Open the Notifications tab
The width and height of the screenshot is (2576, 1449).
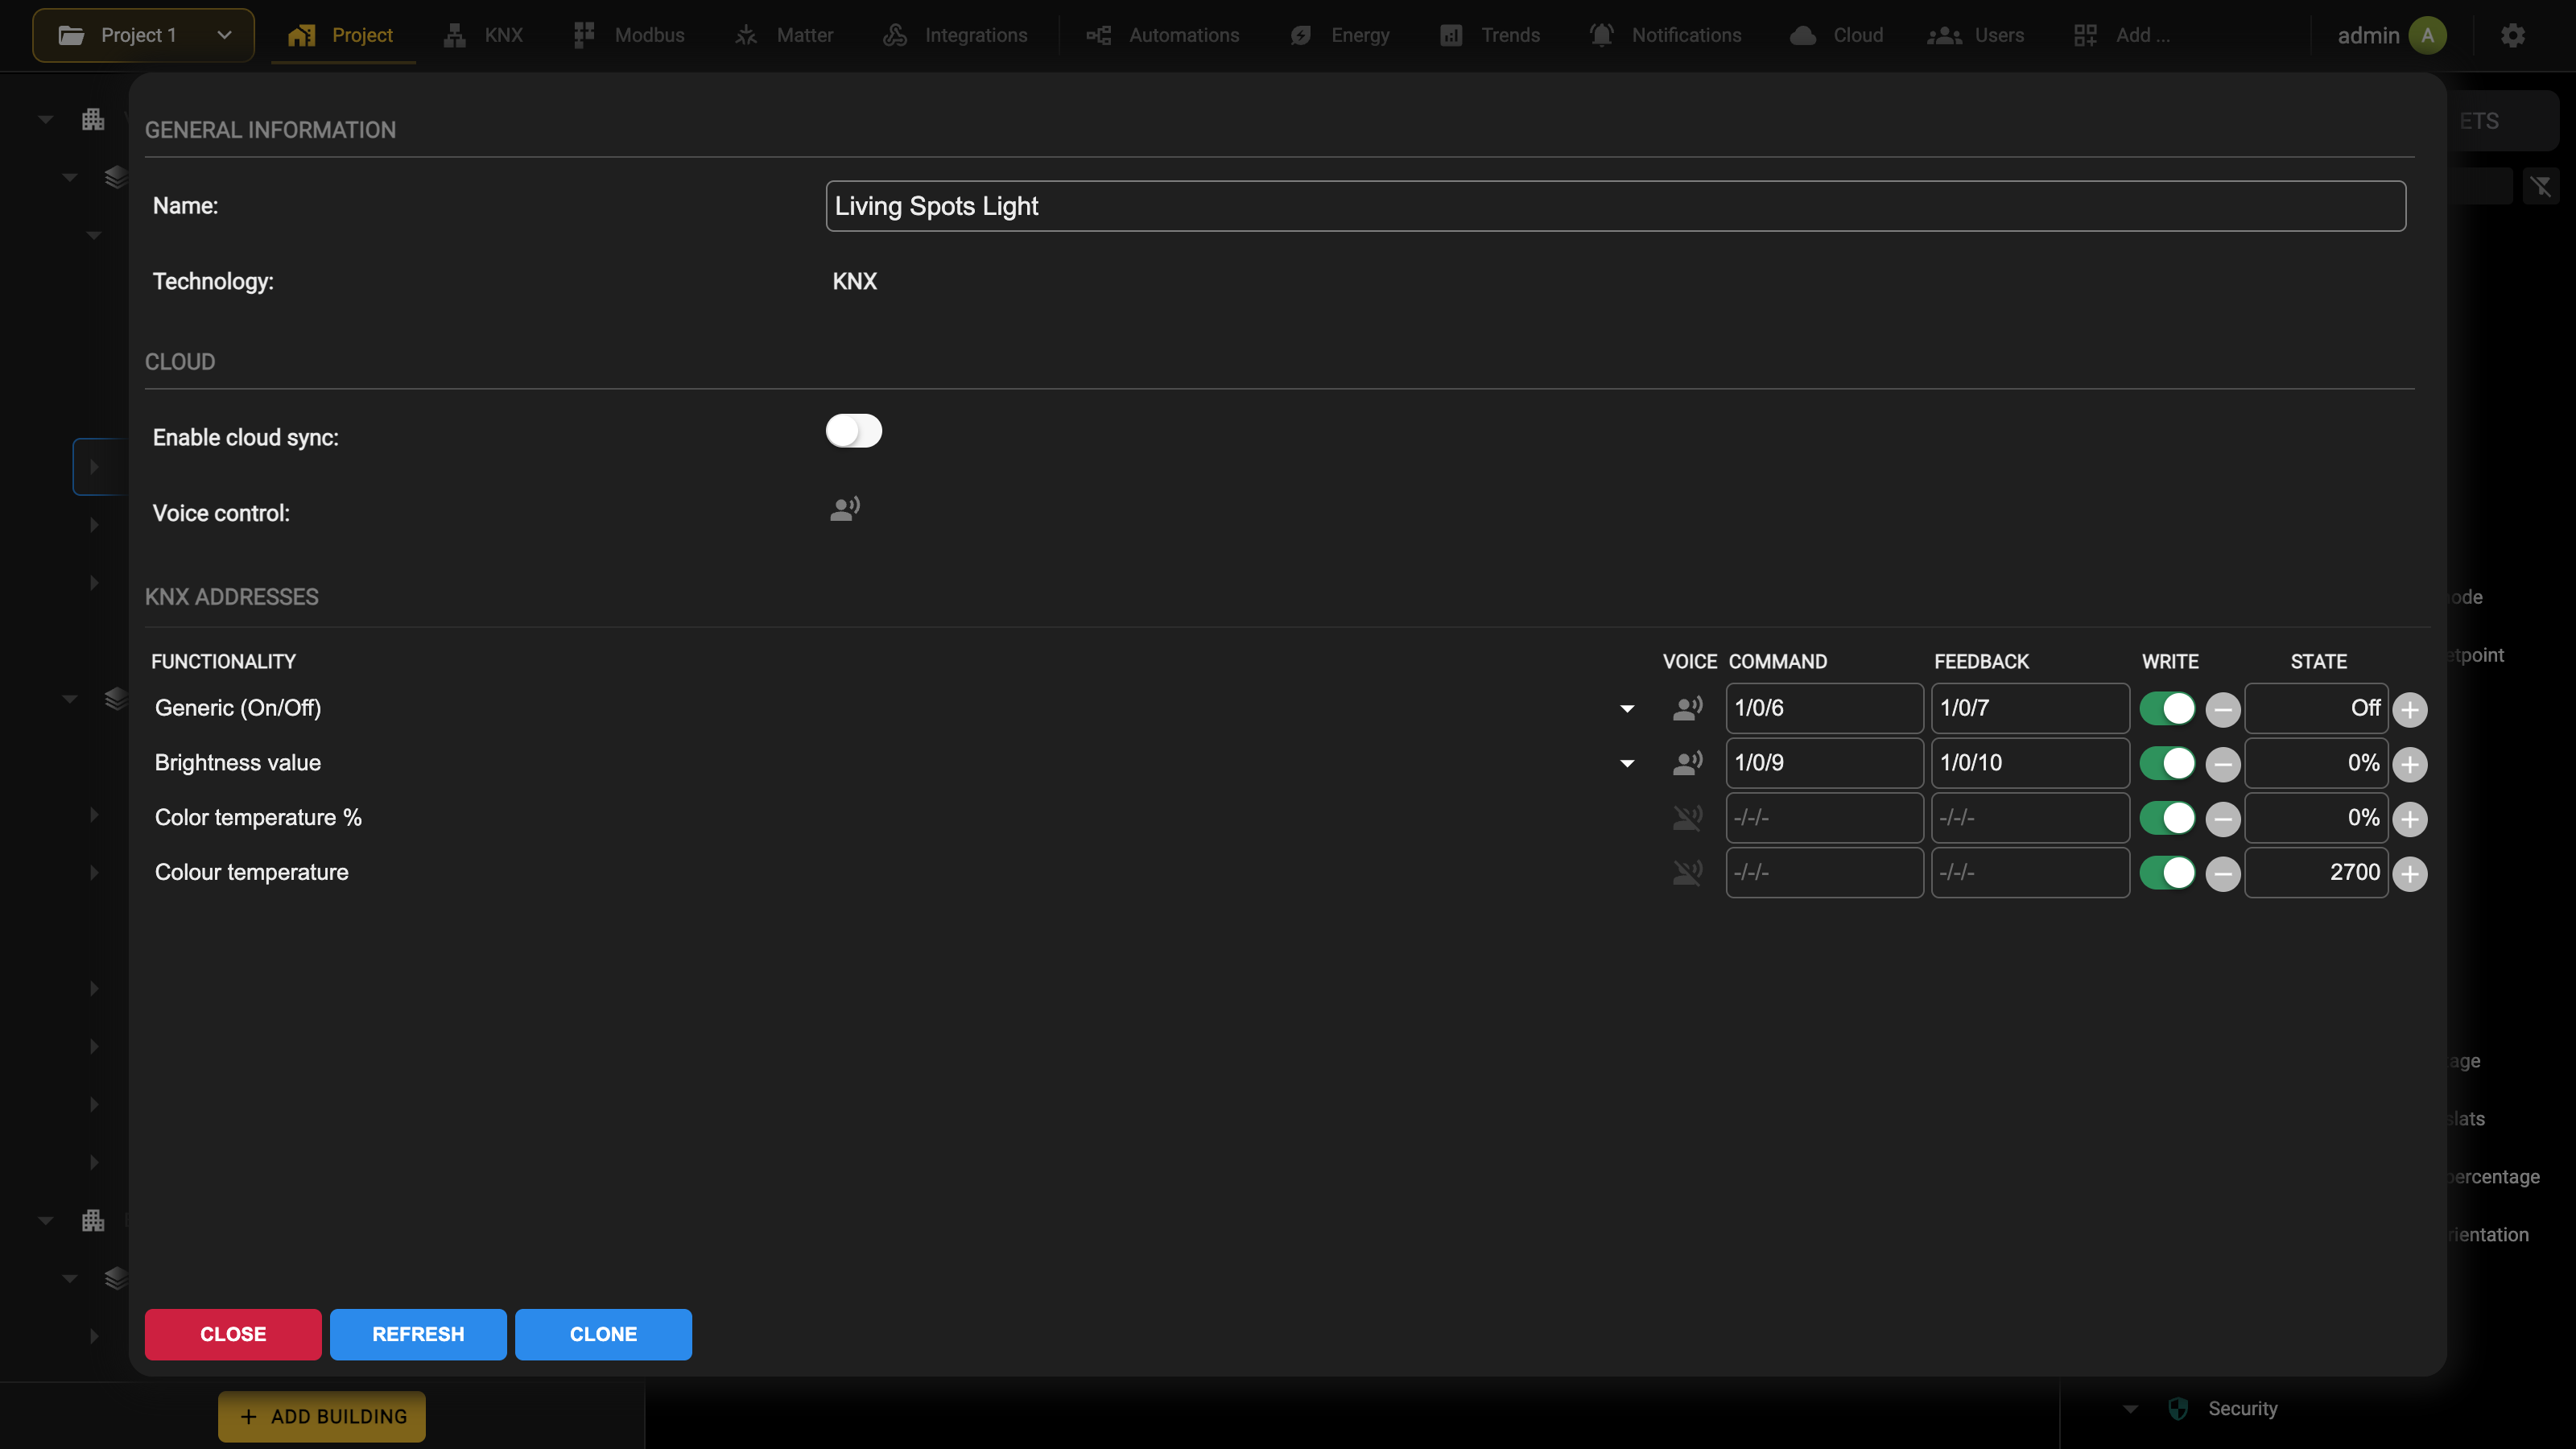point(1666,35)
